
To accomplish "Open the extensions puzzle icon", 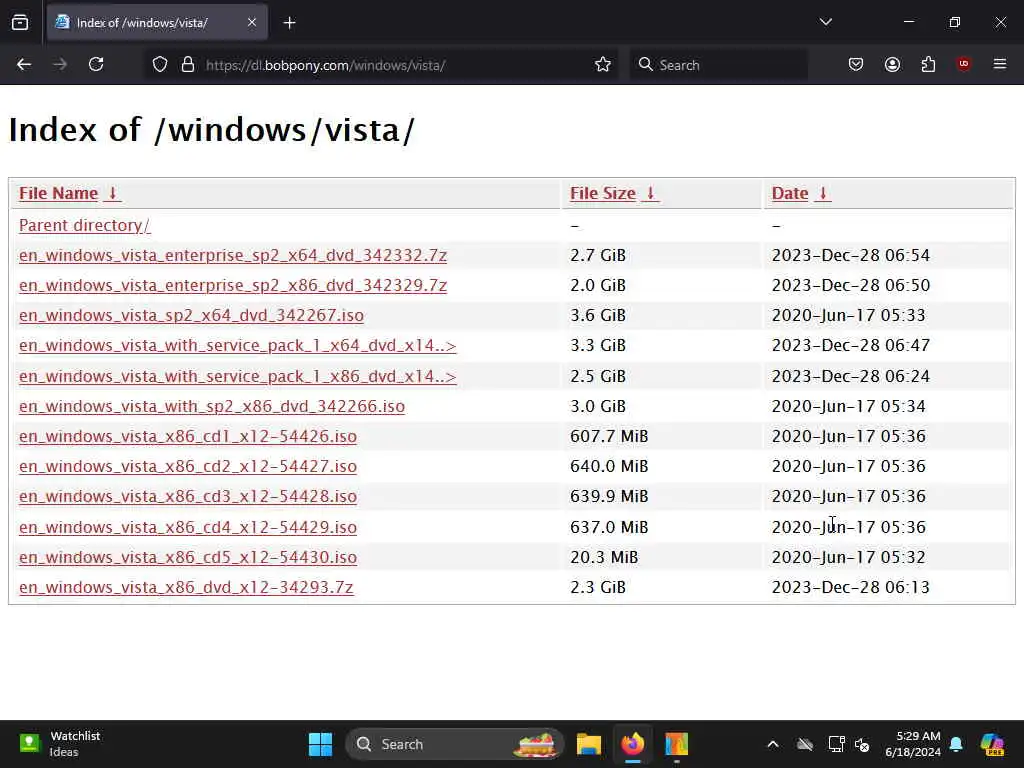I will click(x=928, y=64).
